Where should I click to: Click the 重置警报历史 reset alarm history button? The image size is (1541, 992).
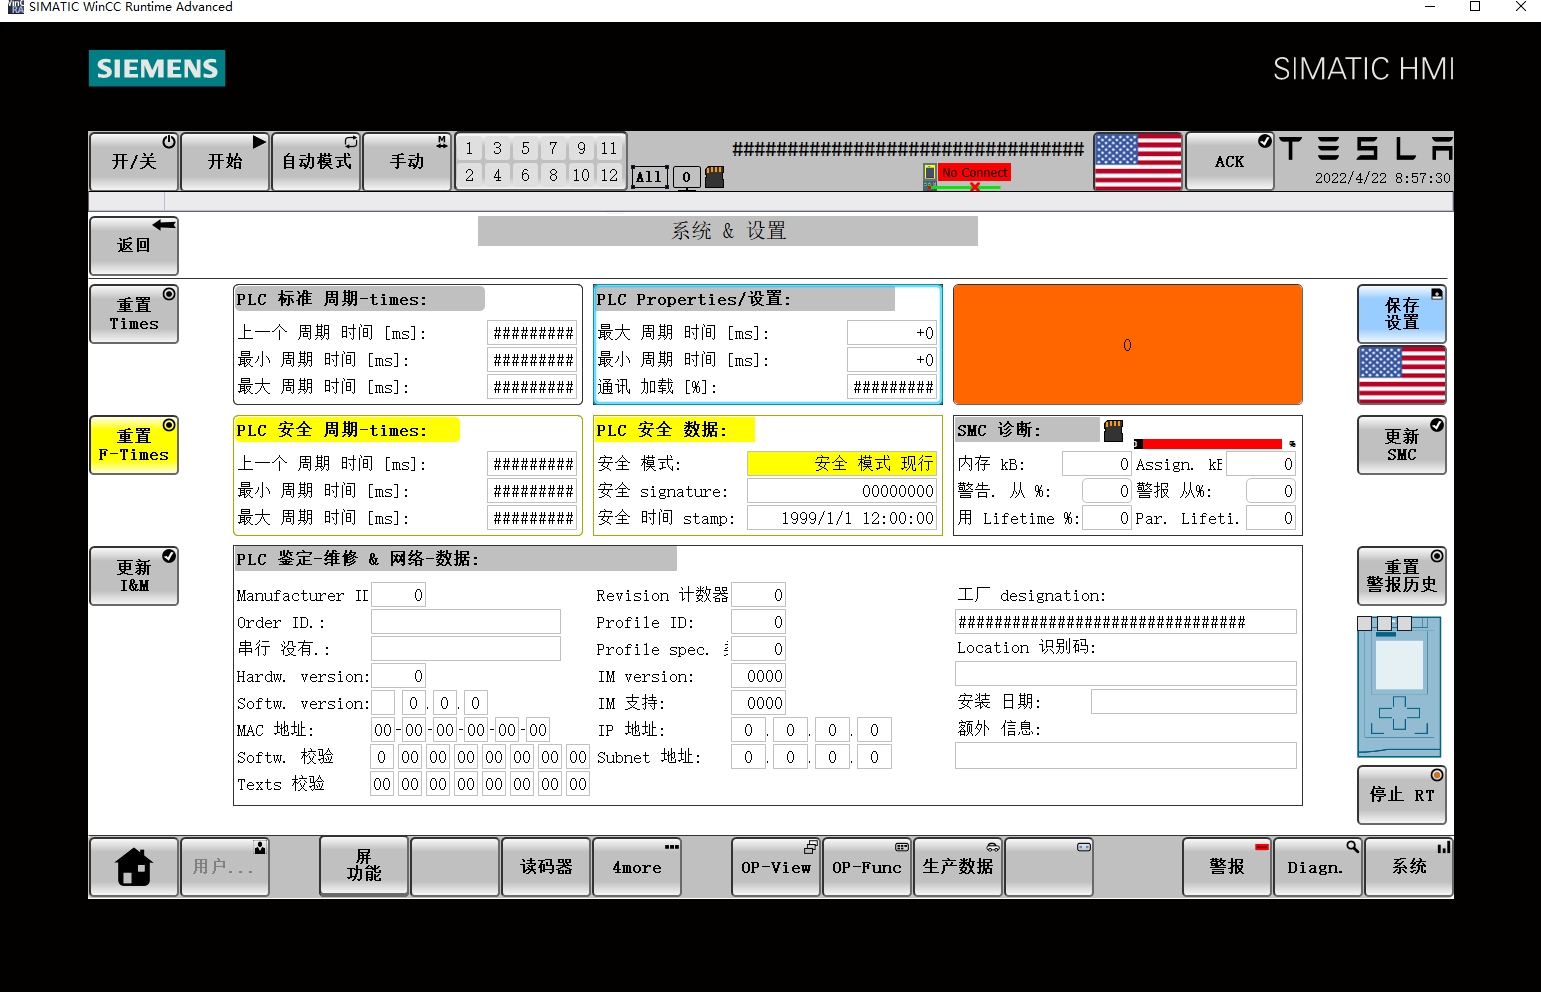pyautogui.click(x=1401, y=576)
